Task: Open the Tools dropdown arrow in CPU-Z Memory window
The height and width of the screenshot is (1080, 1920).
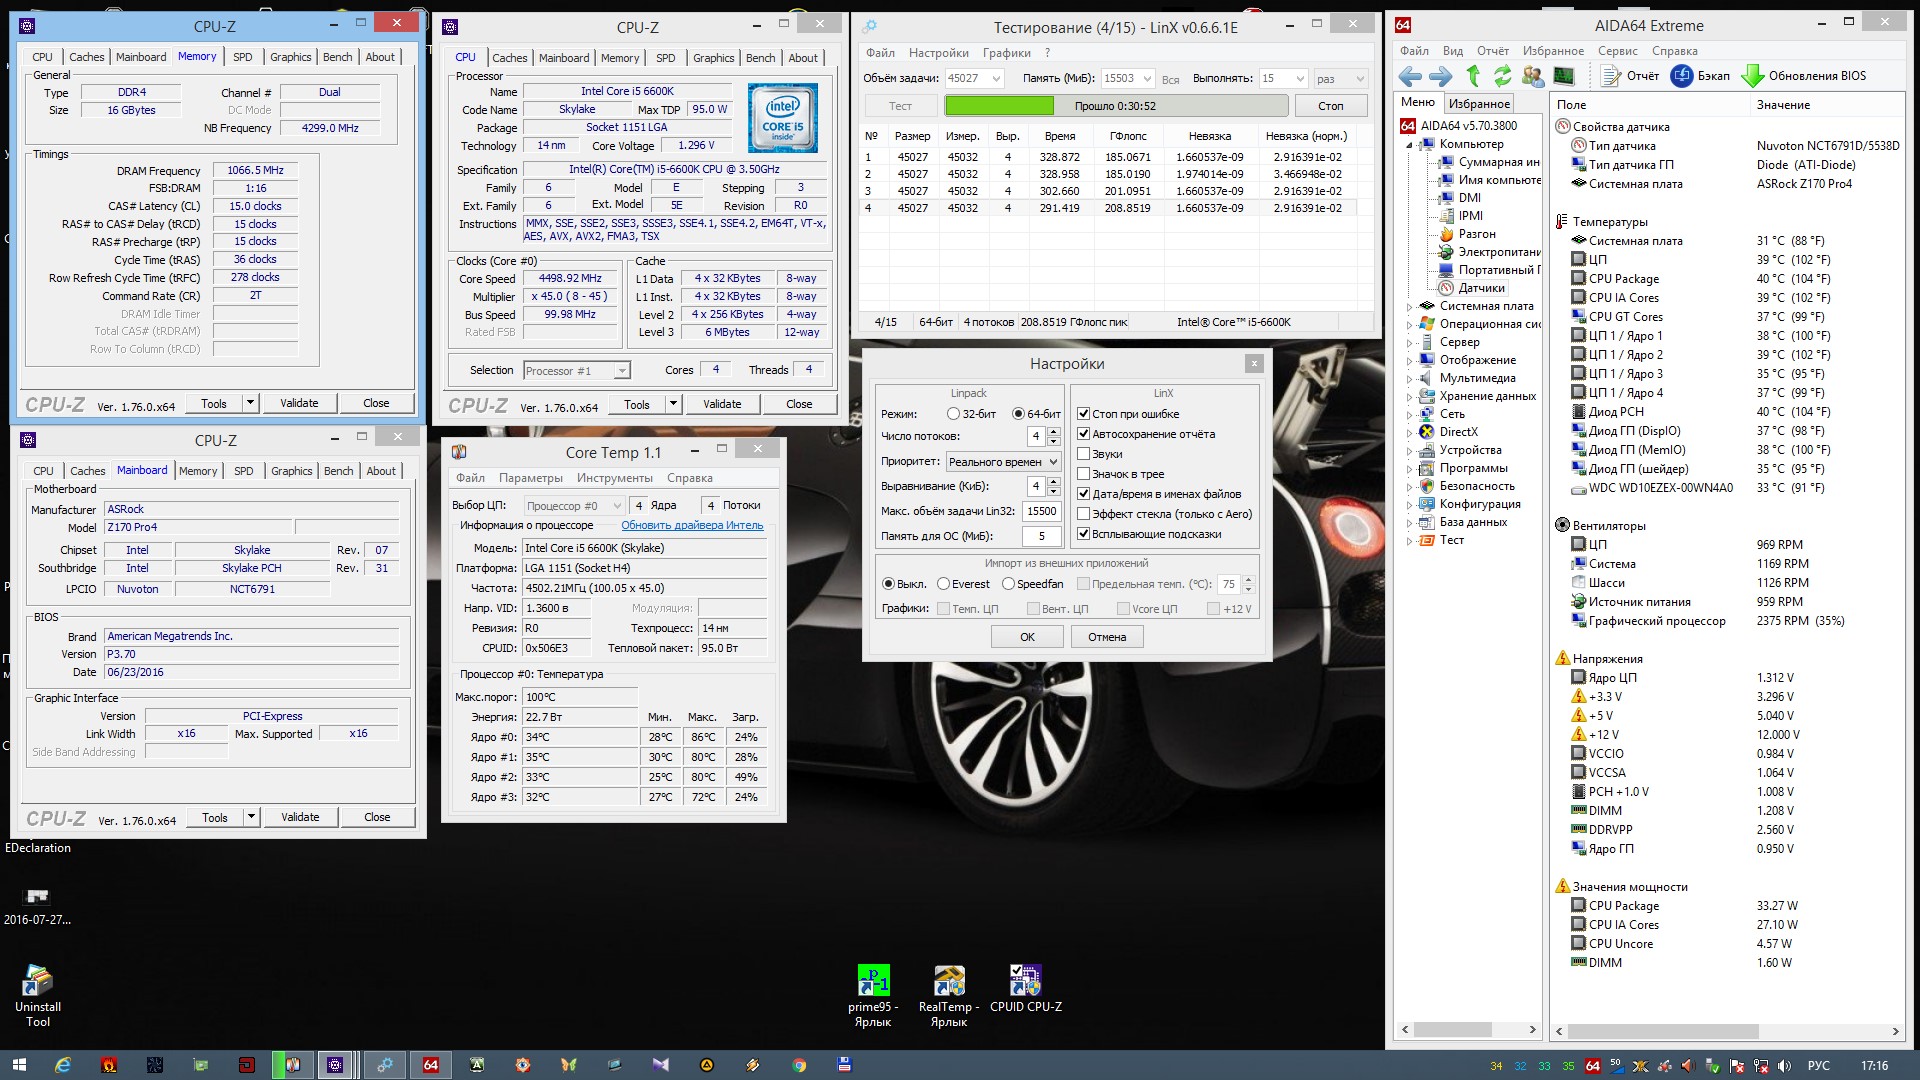Action: [x=250, y=403]
